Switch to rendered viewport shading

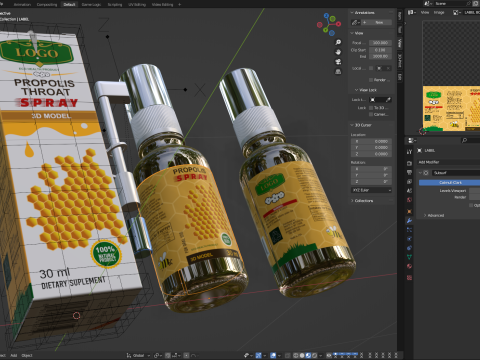click(x=314, y=355)
